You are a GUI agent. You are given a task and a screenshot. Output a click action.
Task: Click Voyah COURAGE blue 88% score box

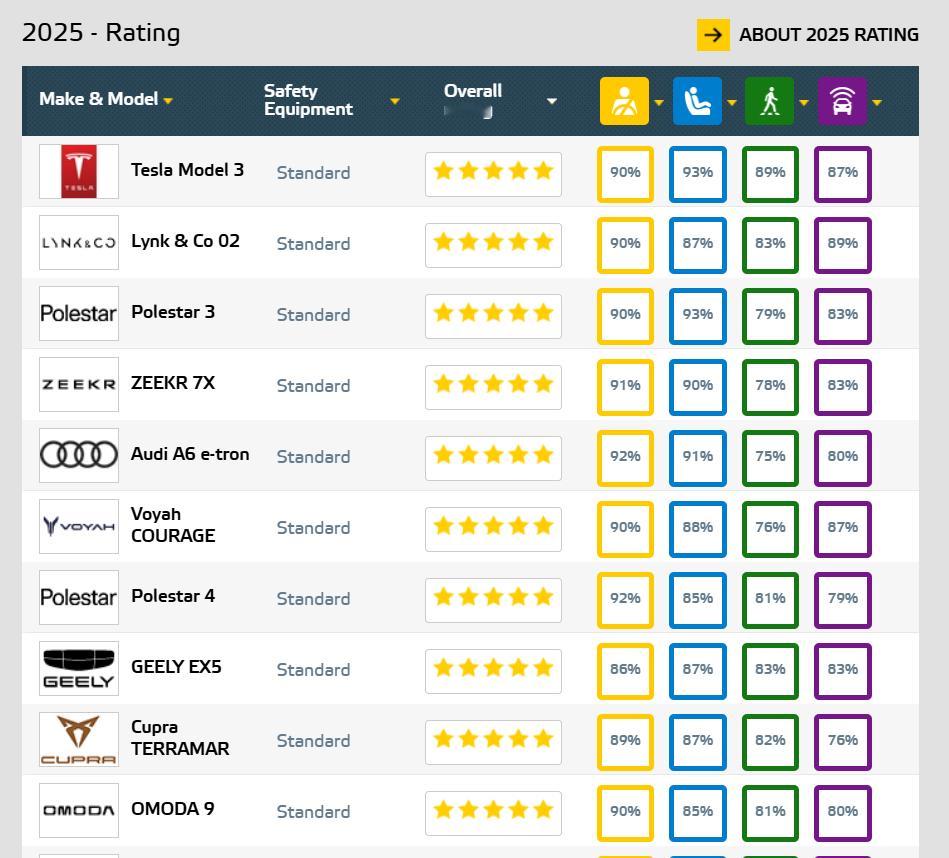(698, 529)
